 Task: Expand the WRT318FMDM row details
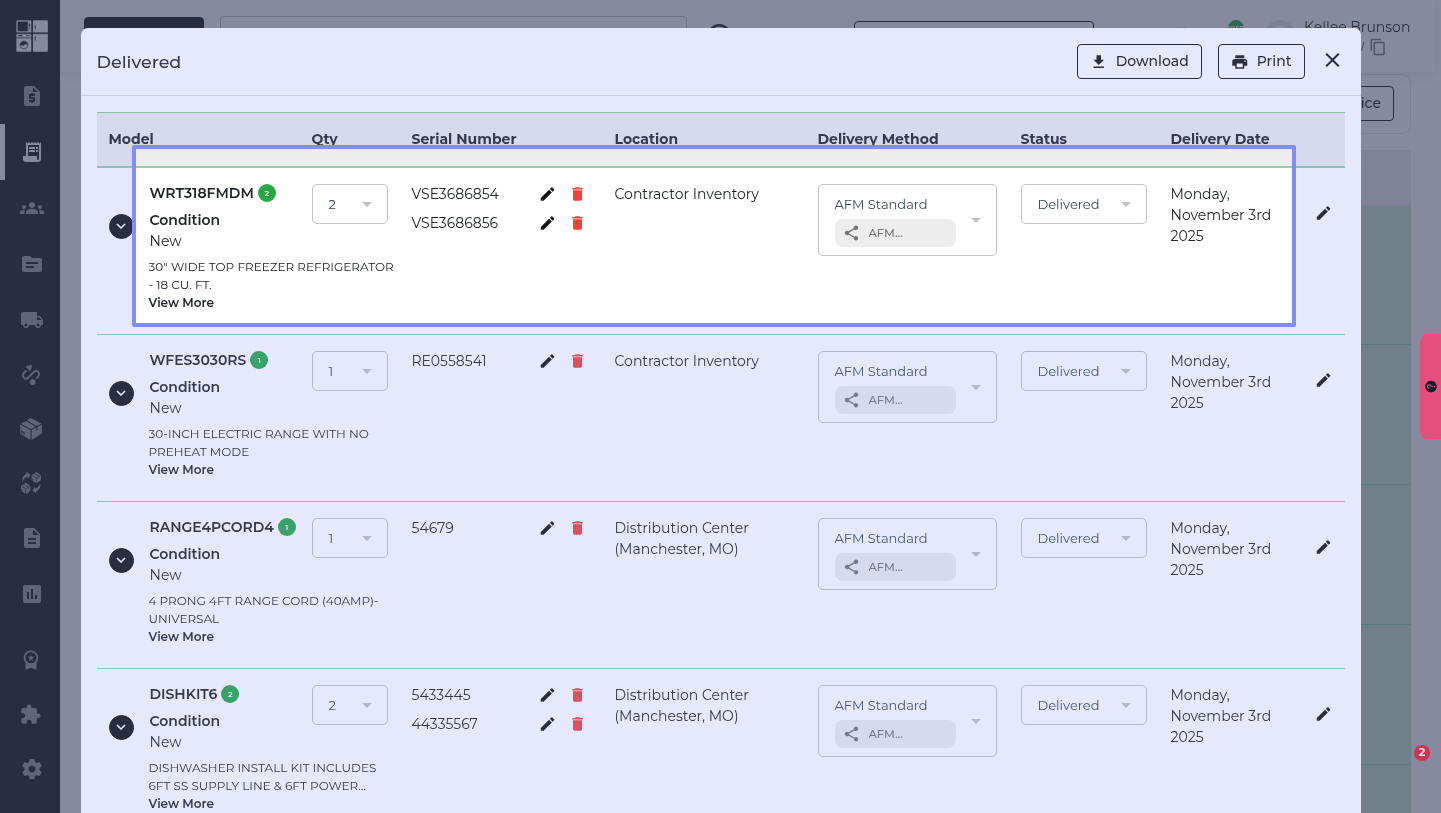click(x=121, y=227)
